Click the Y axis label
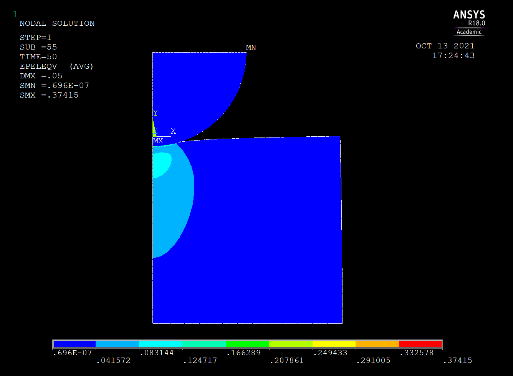This screenshot has width=513, height=376. click(155, 114)
